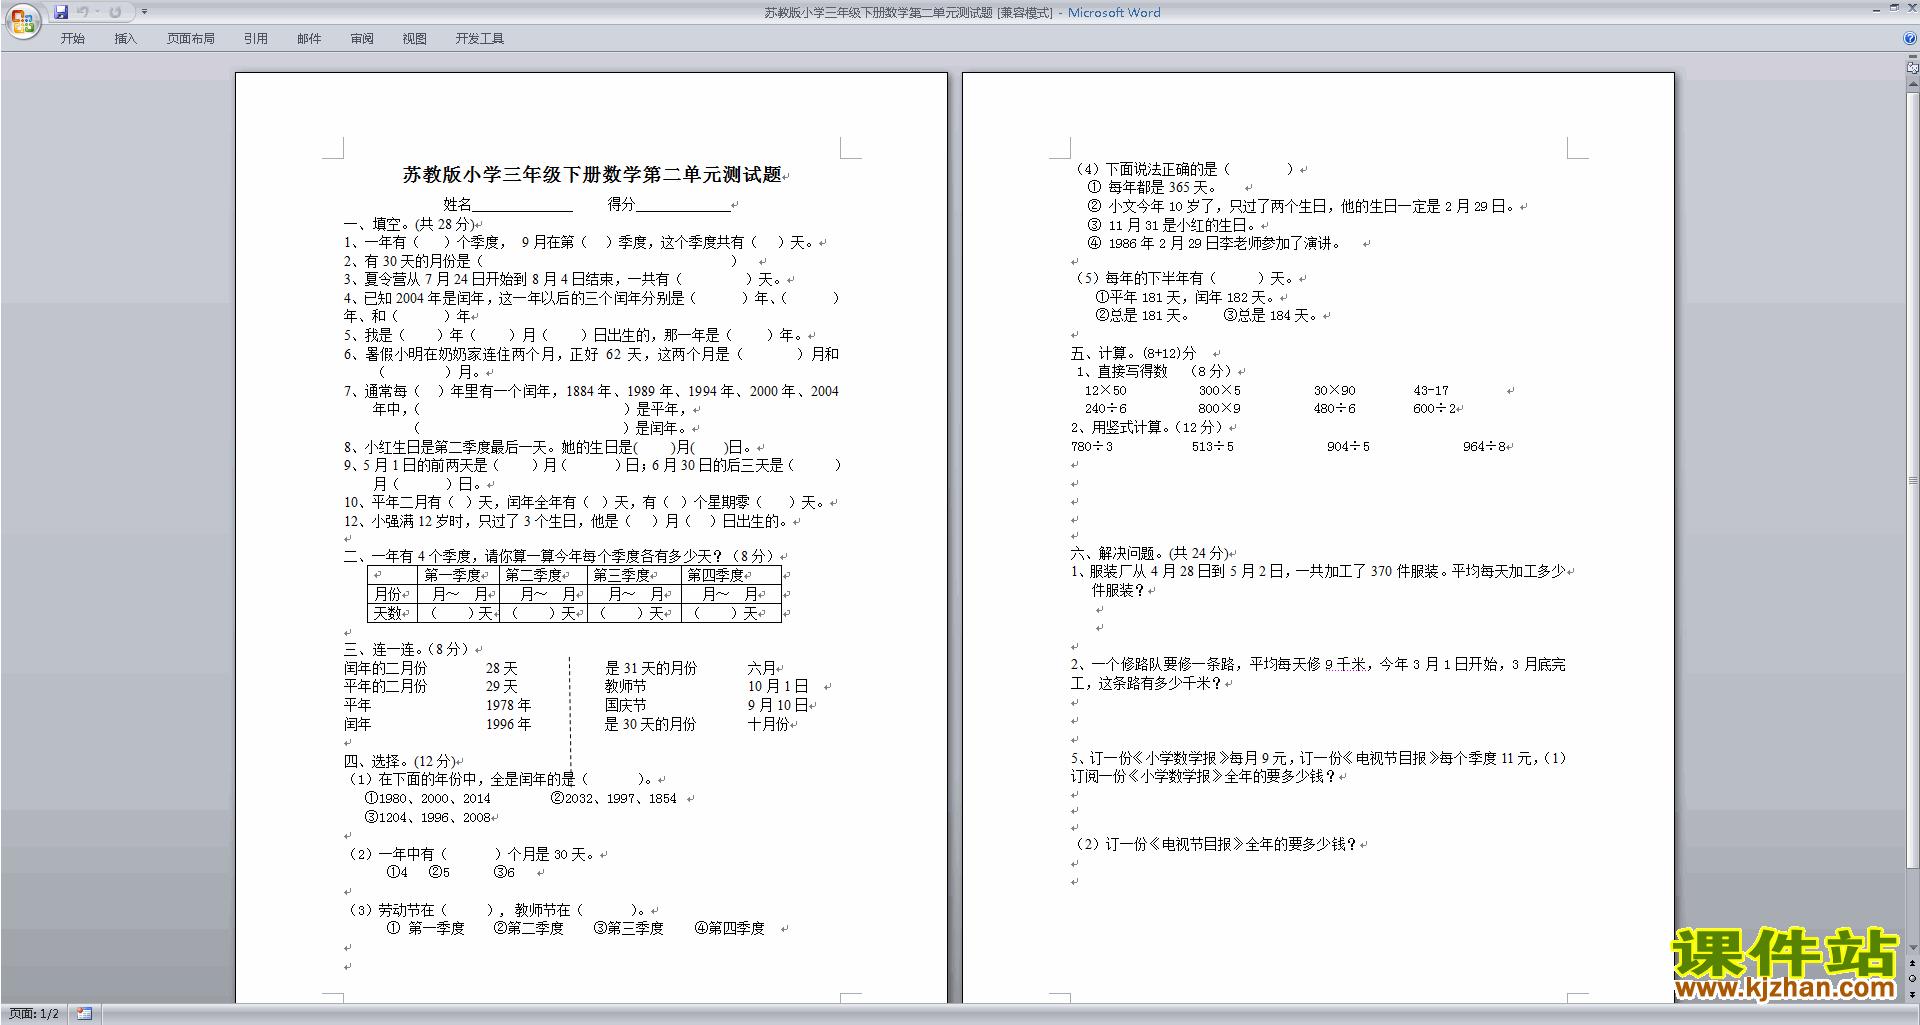Click the text 国庆节 in matching section
This screenshot has width=1920, height=1025.
pyautogui.click(x=625, y=705)
